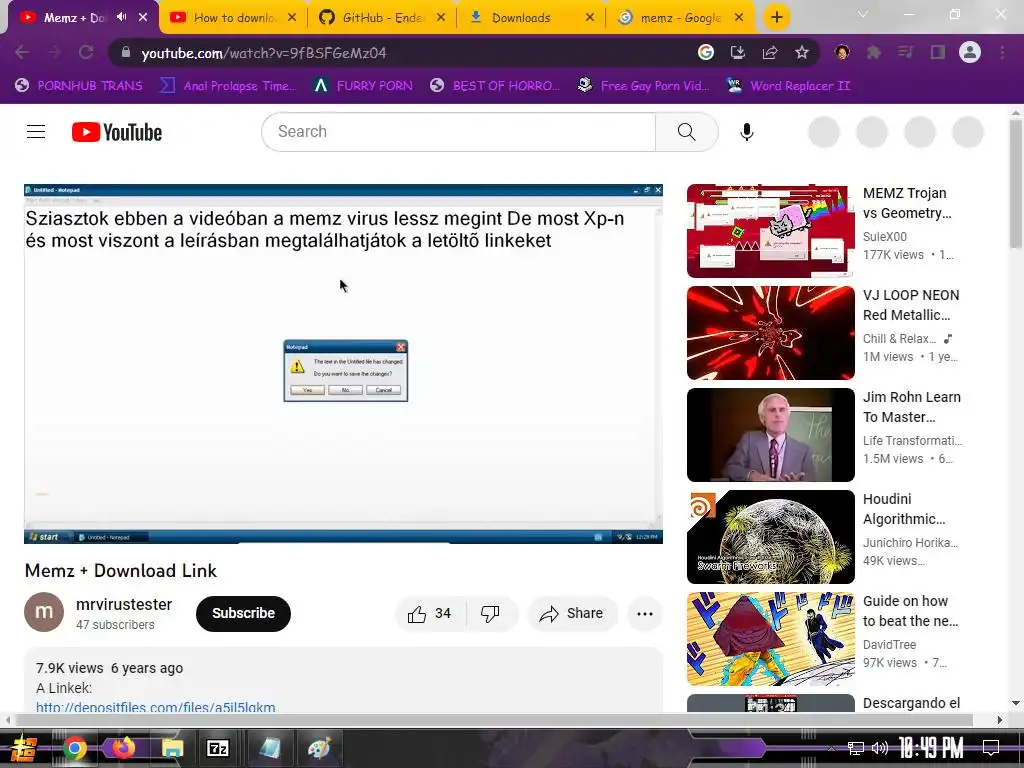Open the volume control in system tray
The image size is (1024, 768).
880,748
